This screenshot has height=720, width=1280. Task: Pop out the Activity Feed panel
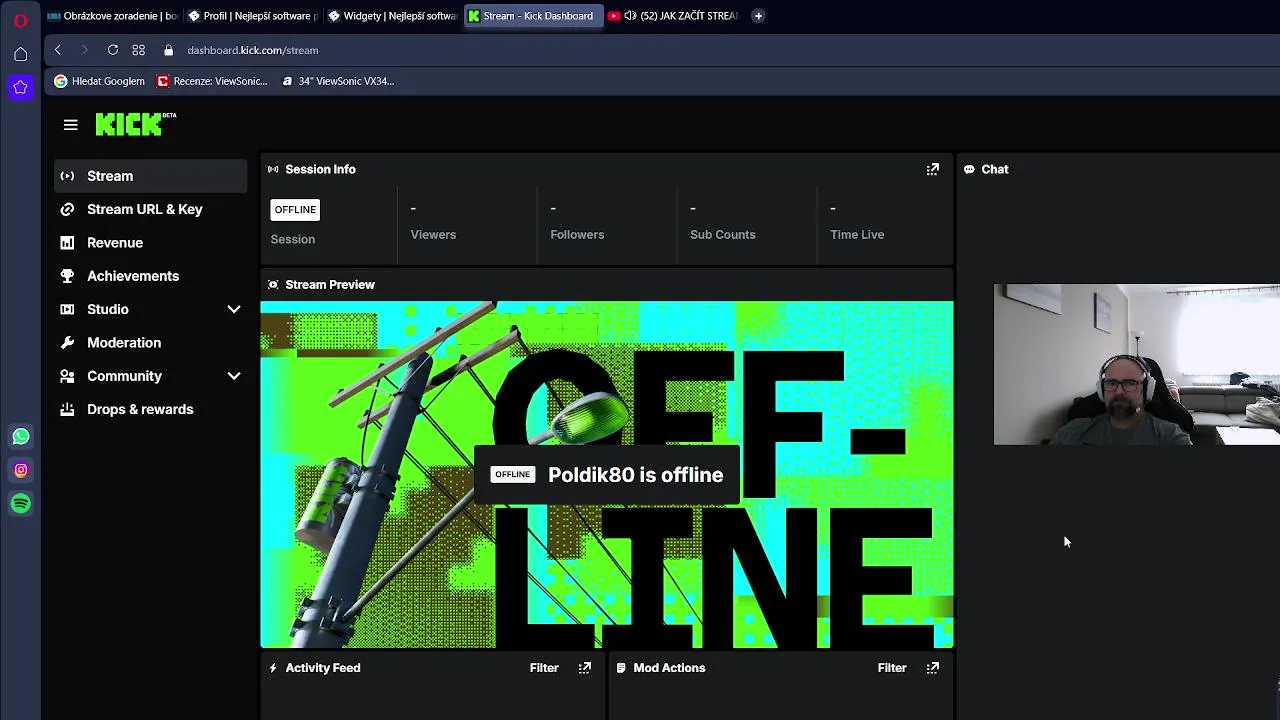(585, 668)
